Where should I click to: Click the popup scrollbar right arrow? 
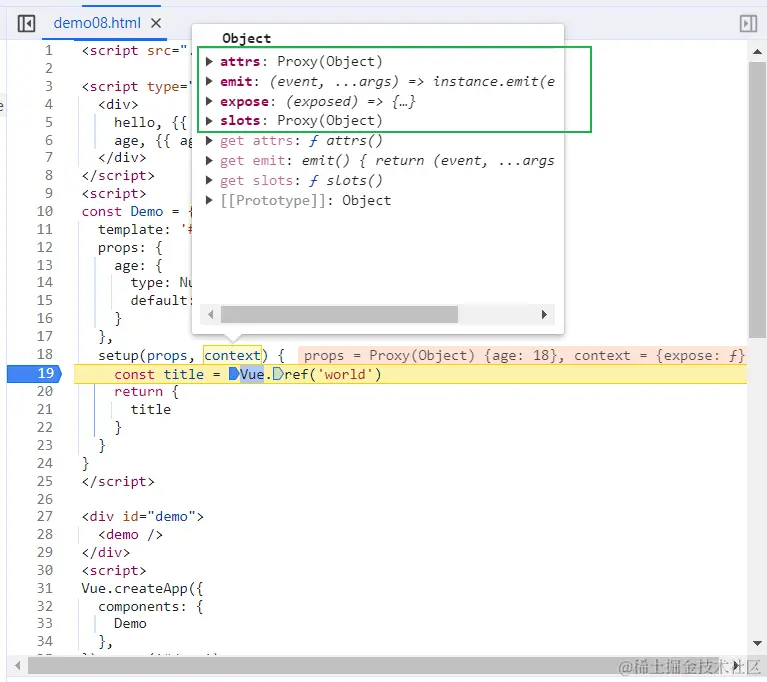[x=544, y=315]
